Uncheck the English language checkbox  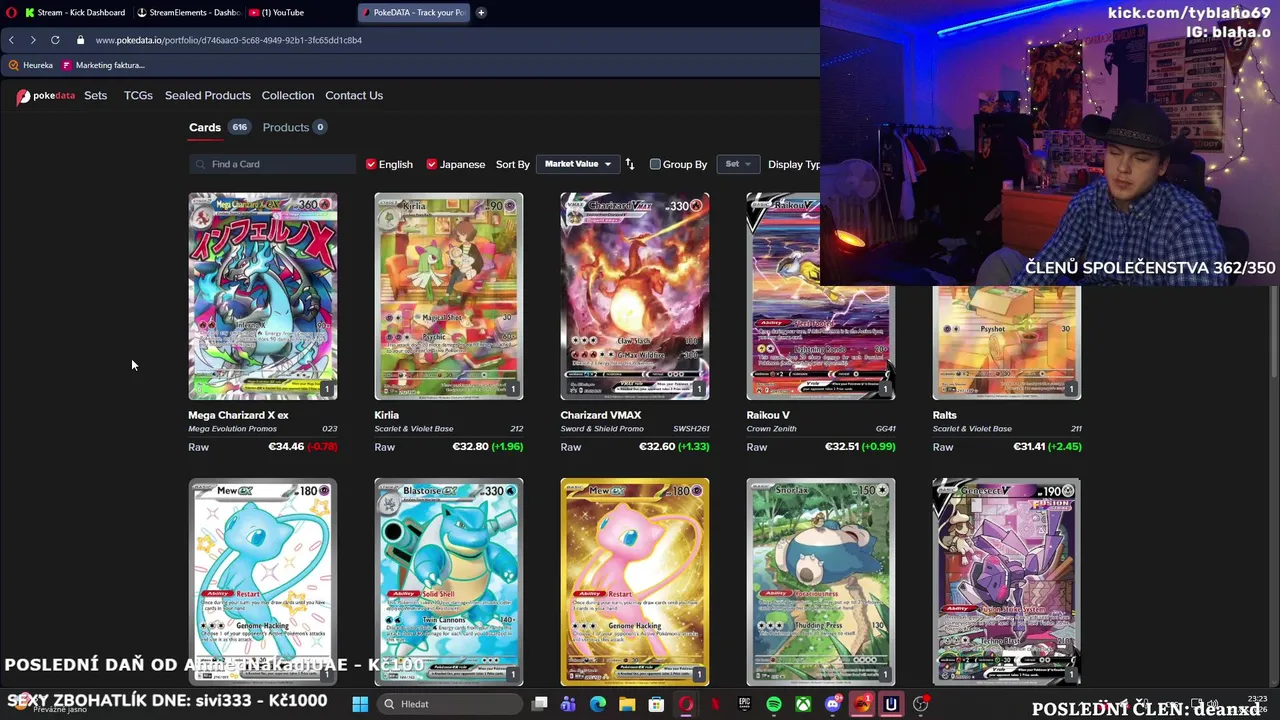pos(371,164)
